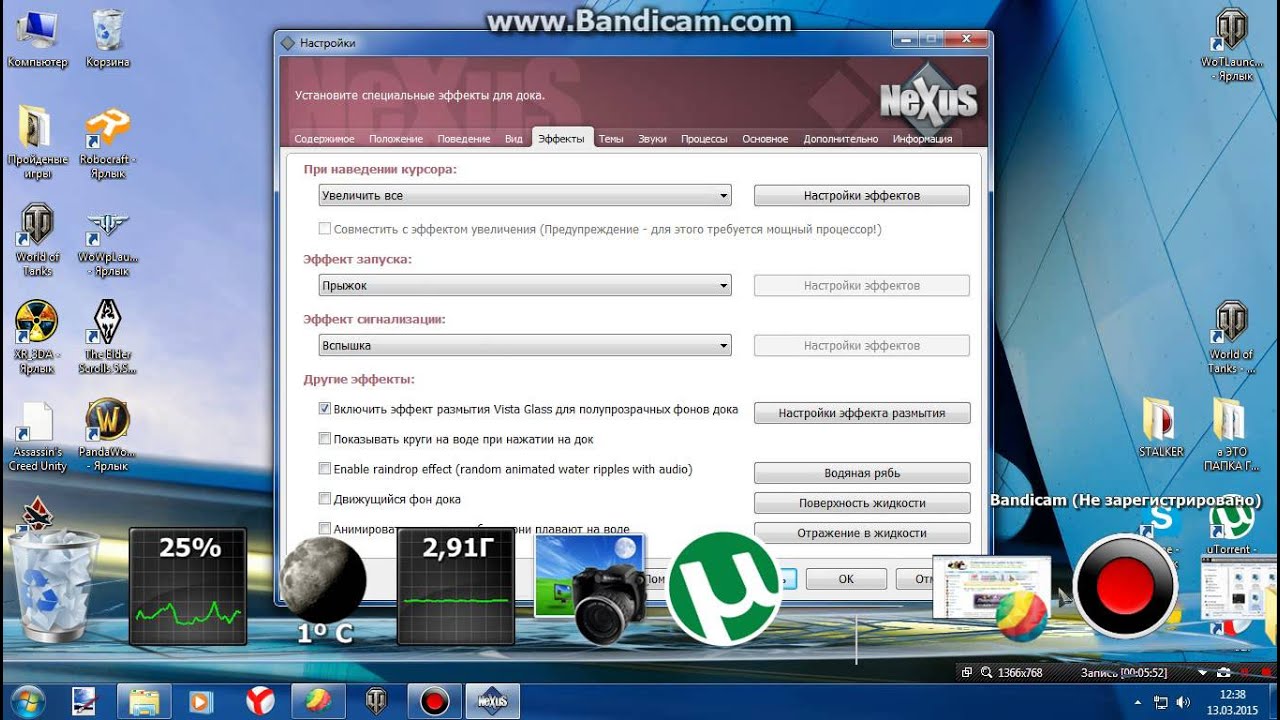Open the Корзина desktop icon
Screen dimensions: 1280x720
click(107, 38)
